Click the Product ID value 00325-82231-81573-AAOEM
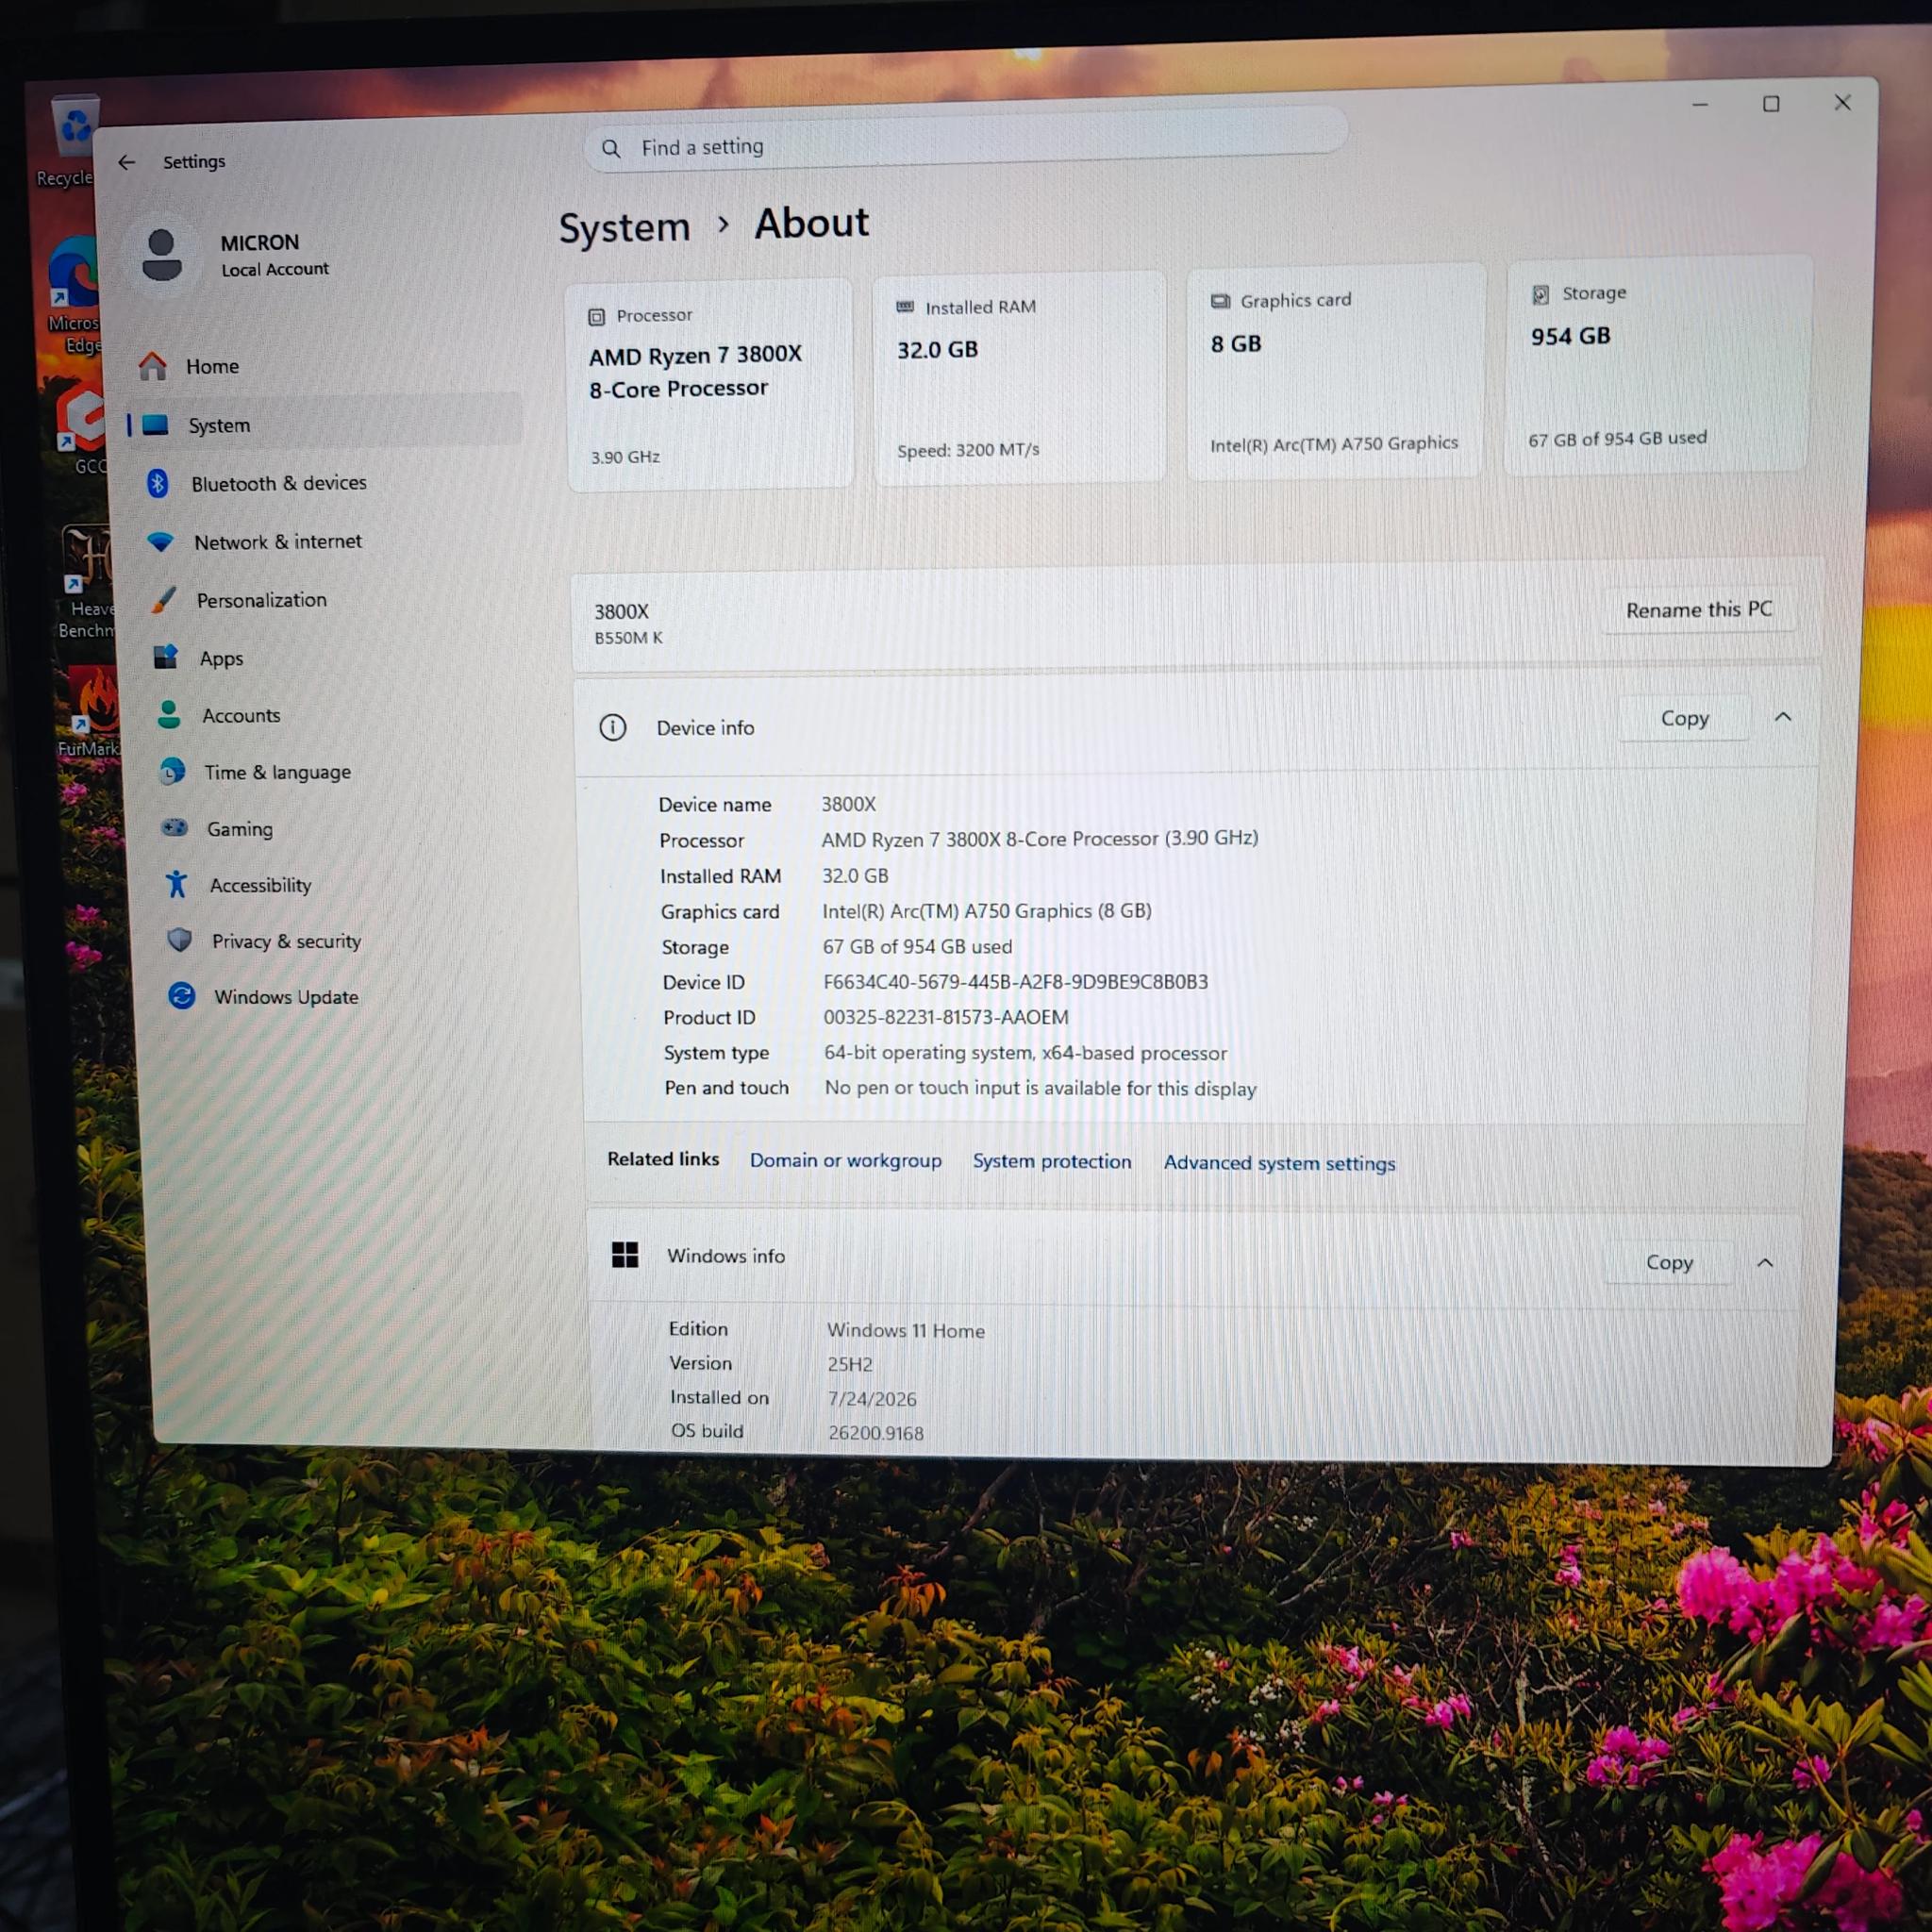 pos(946,1017)
